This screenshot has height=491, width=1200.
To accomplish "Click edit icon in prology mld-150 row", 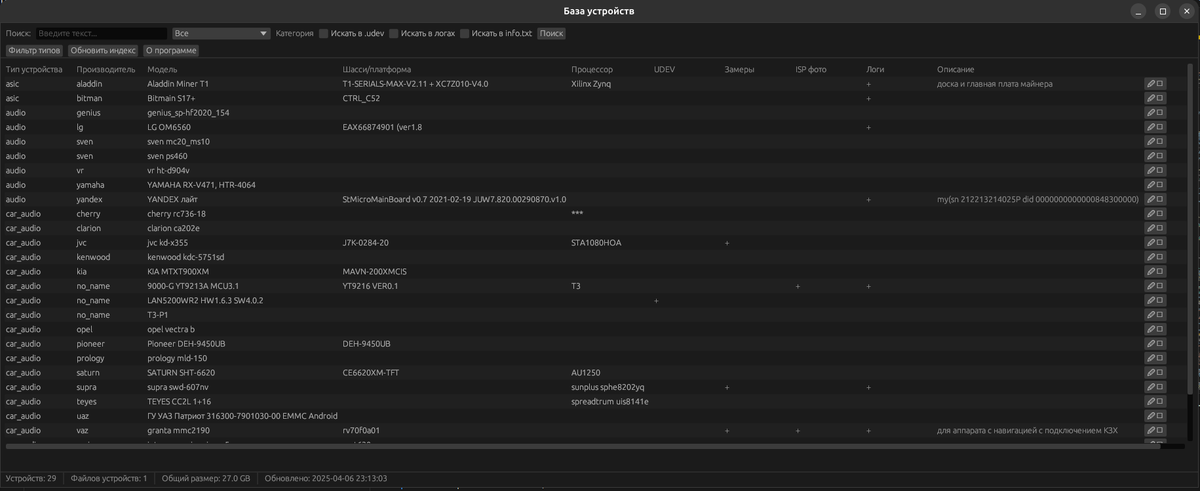I will click(1155, 358).
